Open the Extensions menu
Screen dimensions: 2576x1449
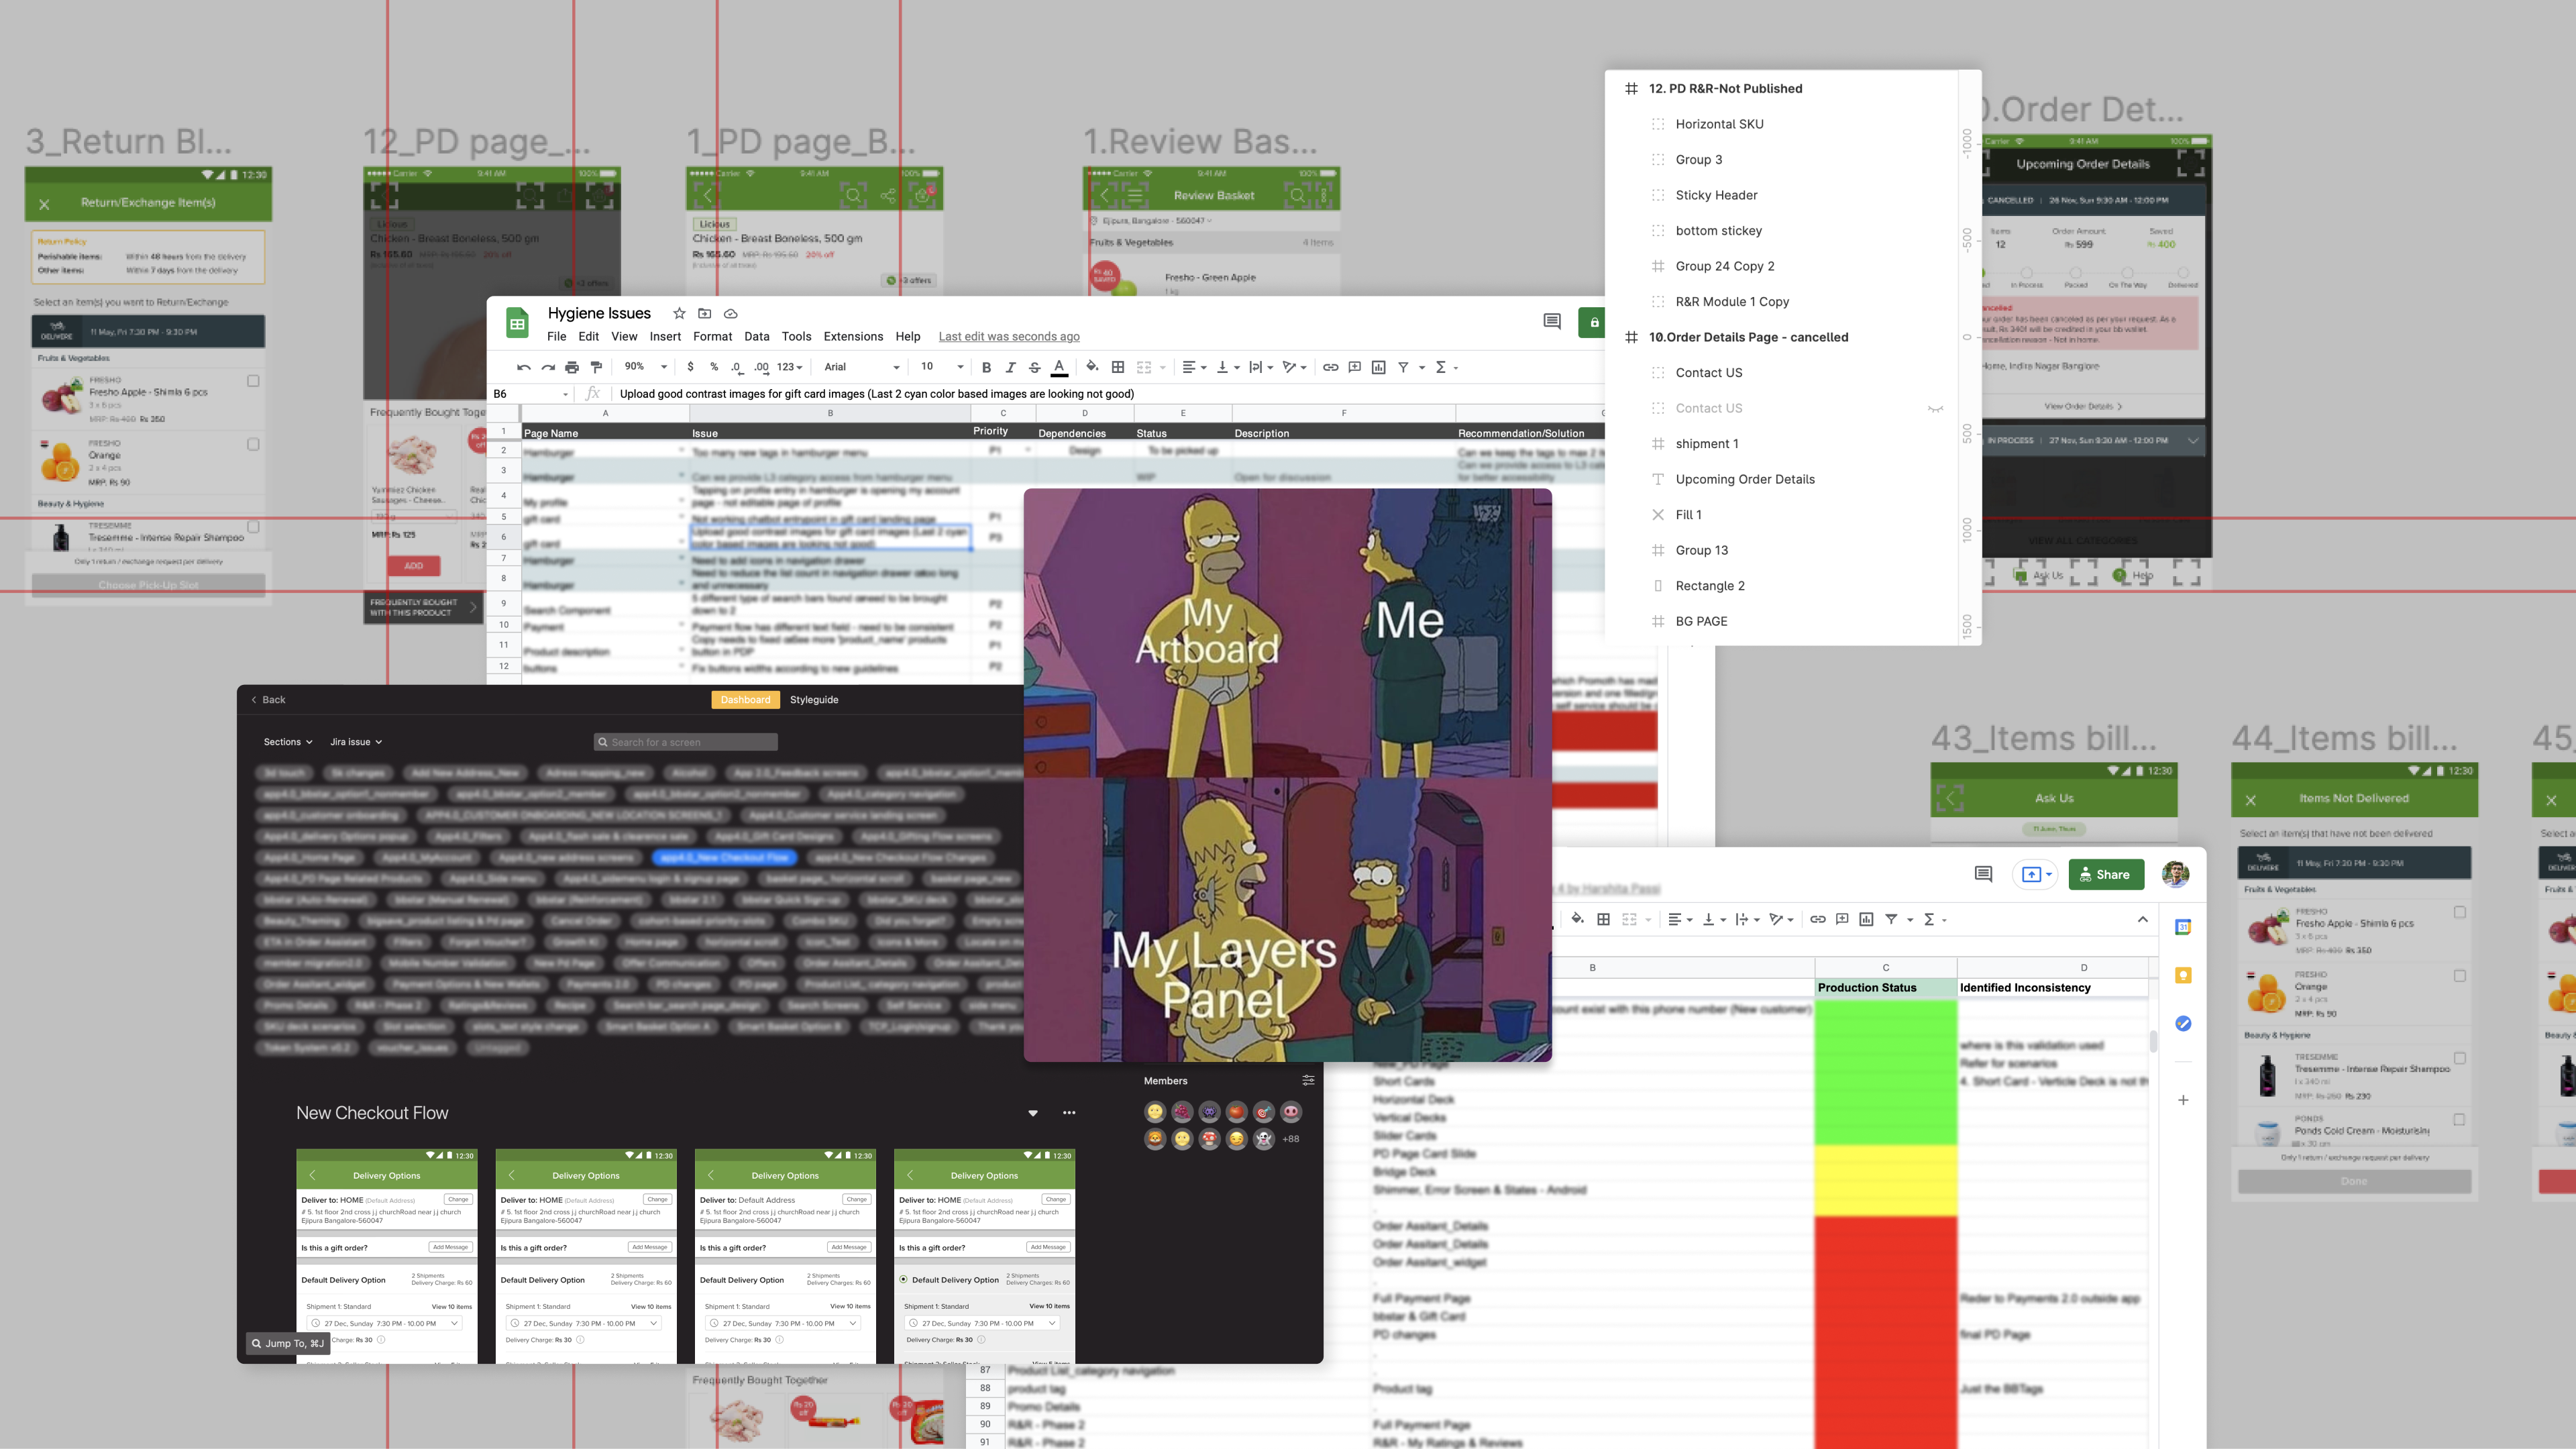tap(853, 336)
